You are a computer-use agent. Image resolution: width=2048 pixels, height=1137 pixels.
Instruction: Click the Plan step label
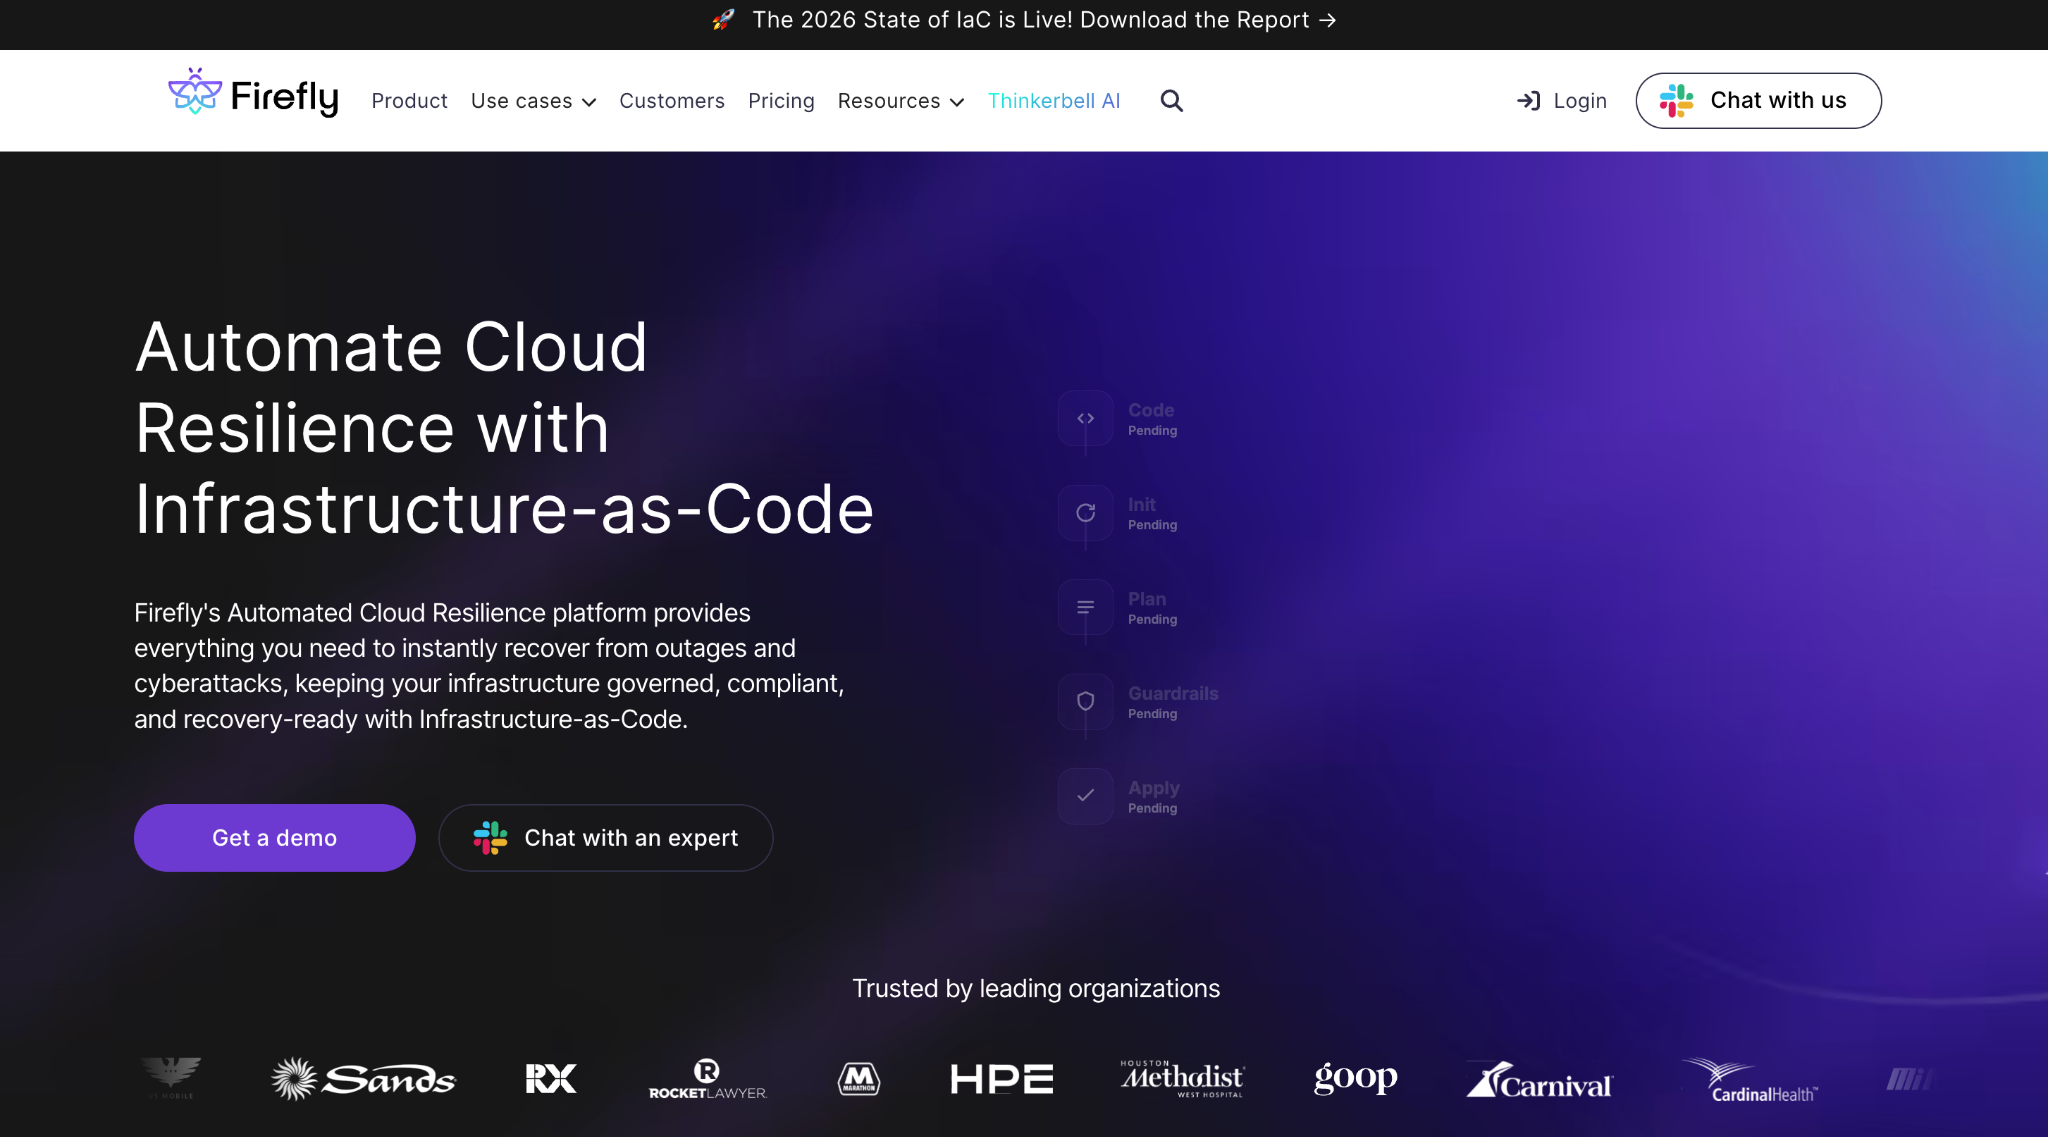[1147, 599]
